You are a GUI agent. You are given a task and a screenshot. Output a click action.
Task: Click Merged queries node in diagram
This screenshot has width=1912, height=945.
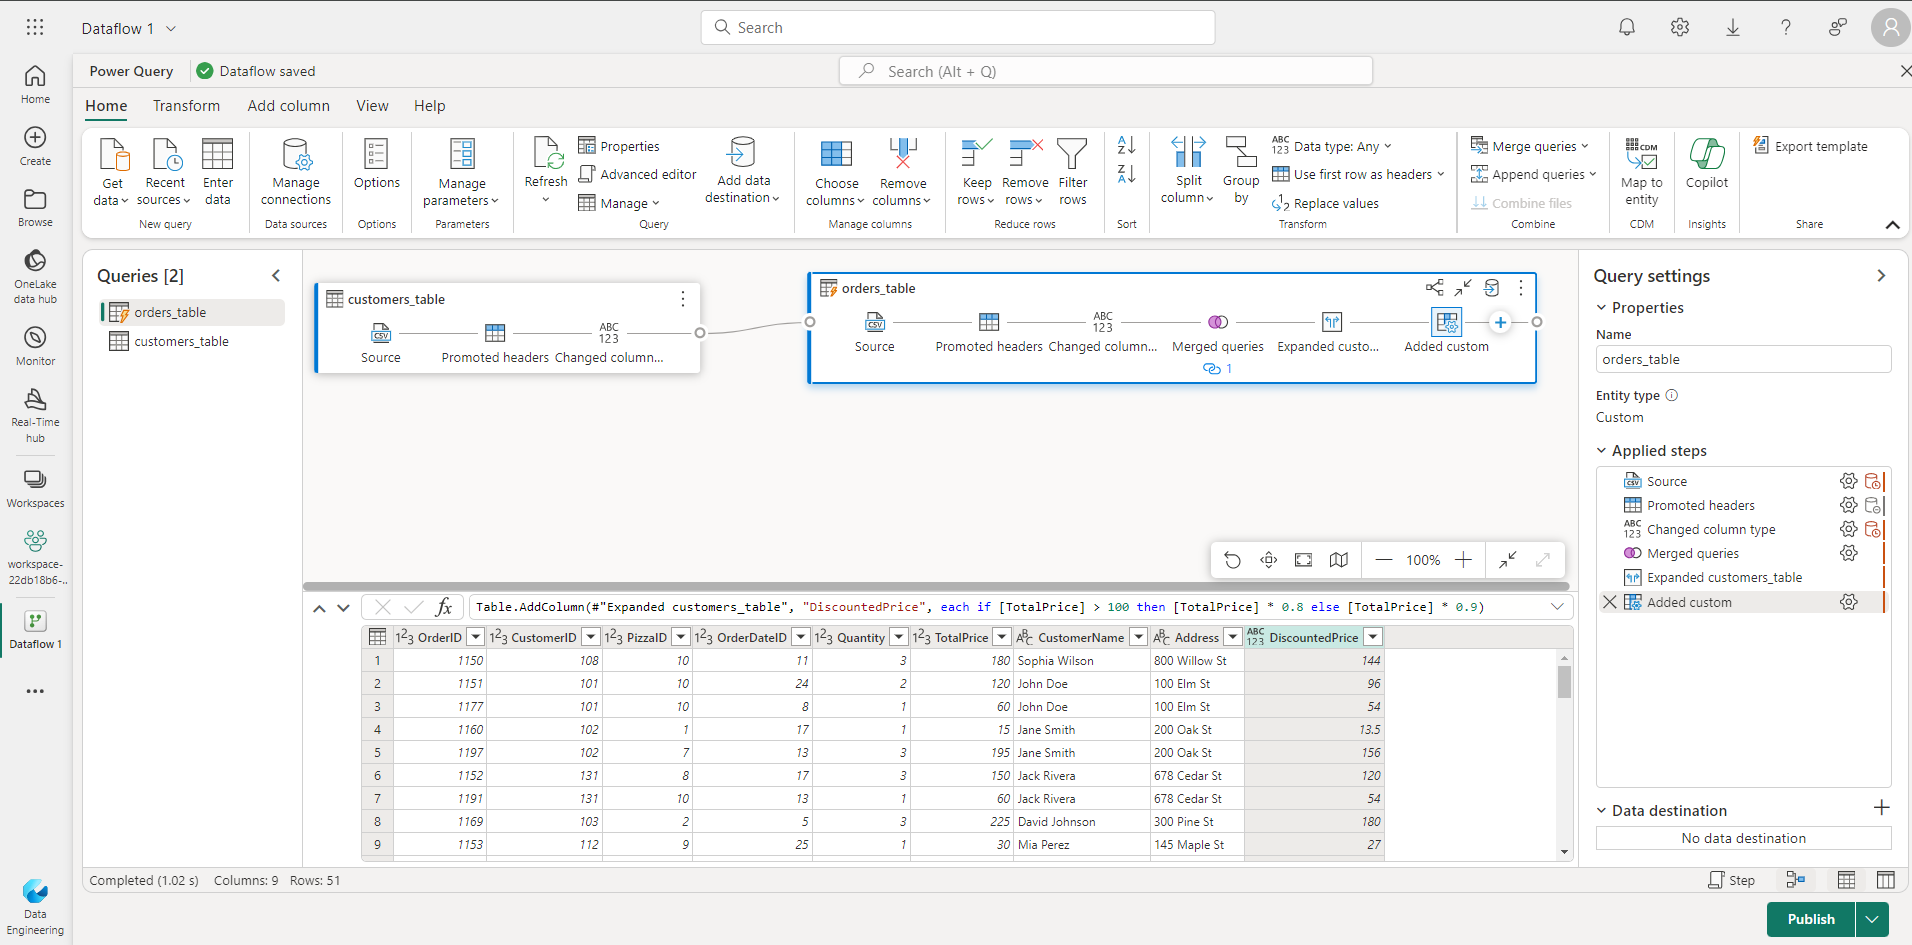click(1217, 322)
